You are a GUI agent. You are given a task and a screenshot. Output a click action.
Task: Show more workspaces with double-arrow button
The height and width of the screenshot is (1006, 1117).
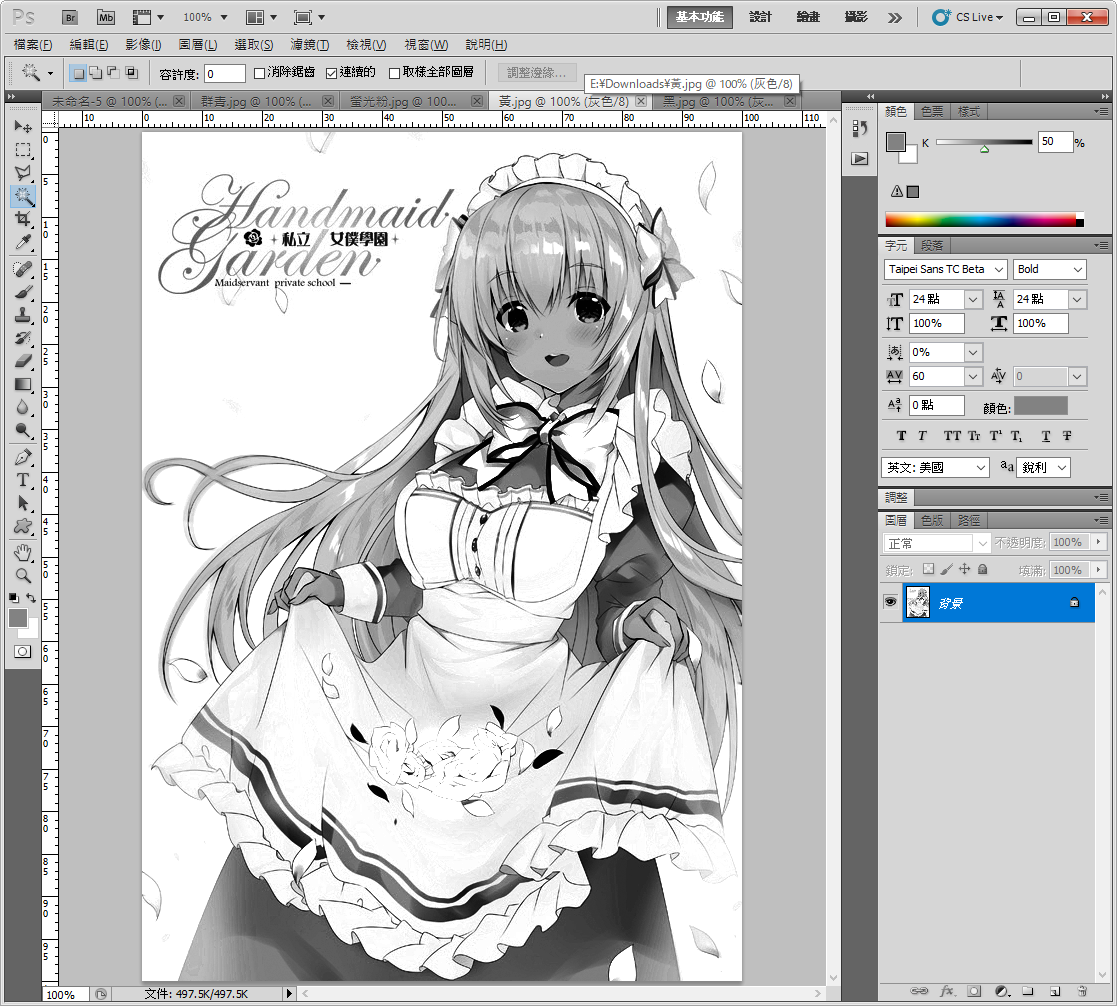pyautogui.click(x=895, y=18)
